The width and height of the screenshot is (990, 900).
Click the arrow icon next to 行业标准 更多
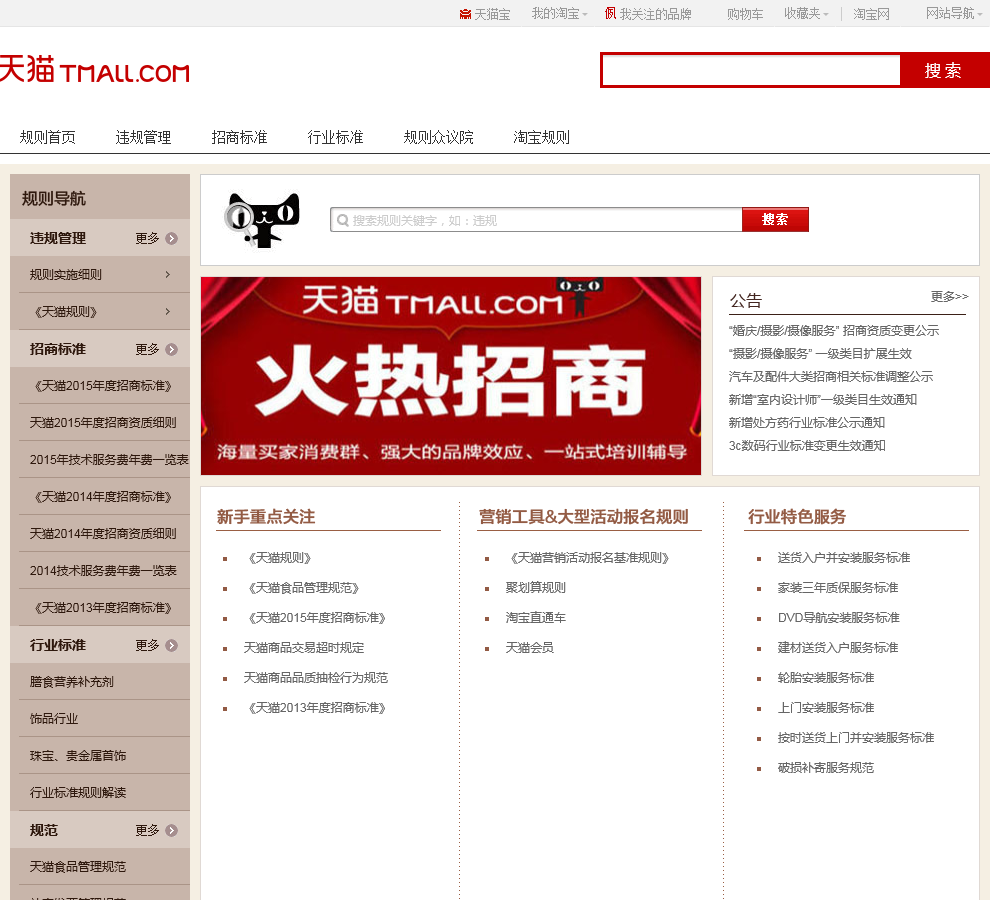coord(172,645)
